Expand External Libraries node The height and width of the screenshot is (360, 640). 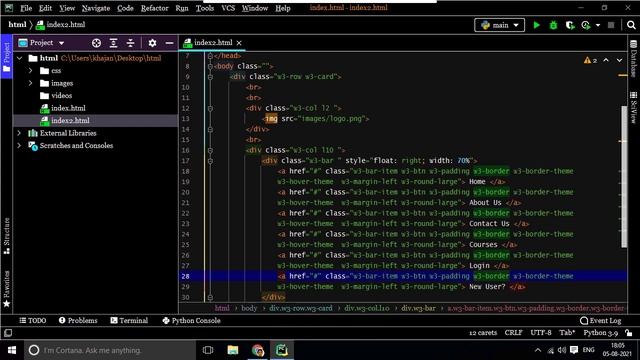pos(19,133)
